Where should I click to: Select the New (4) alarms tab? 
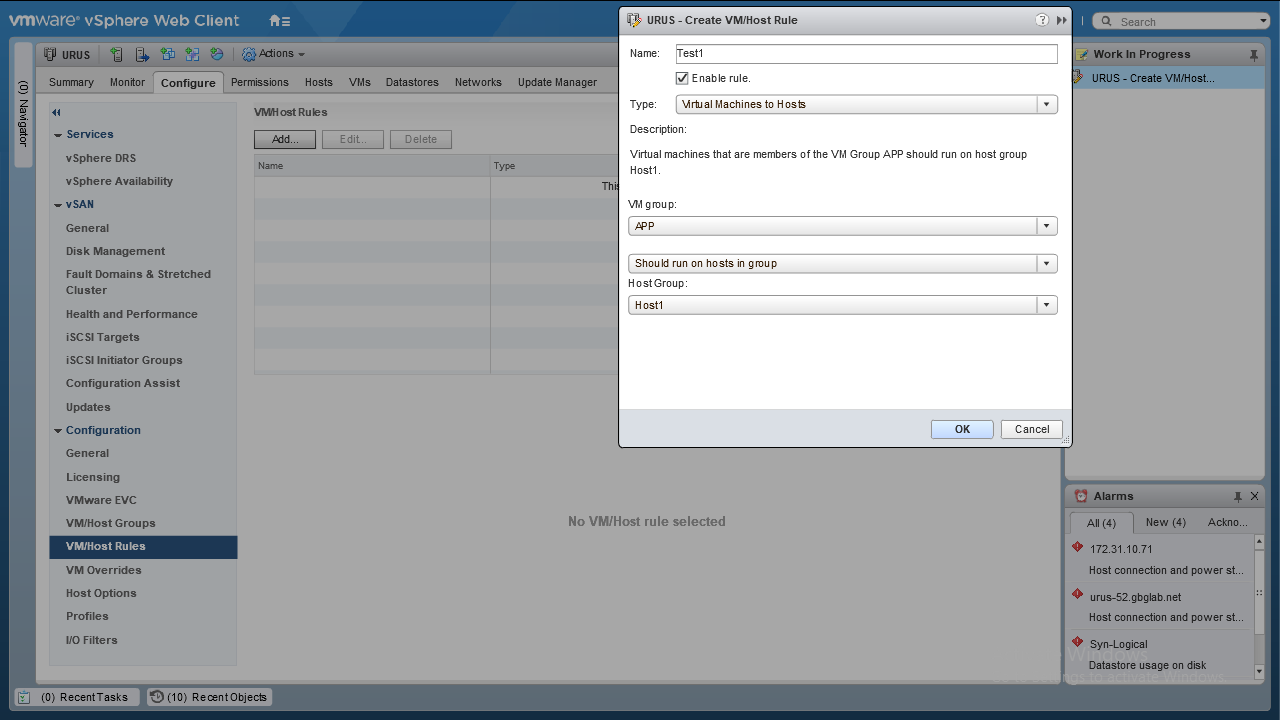click(1166, 522)
